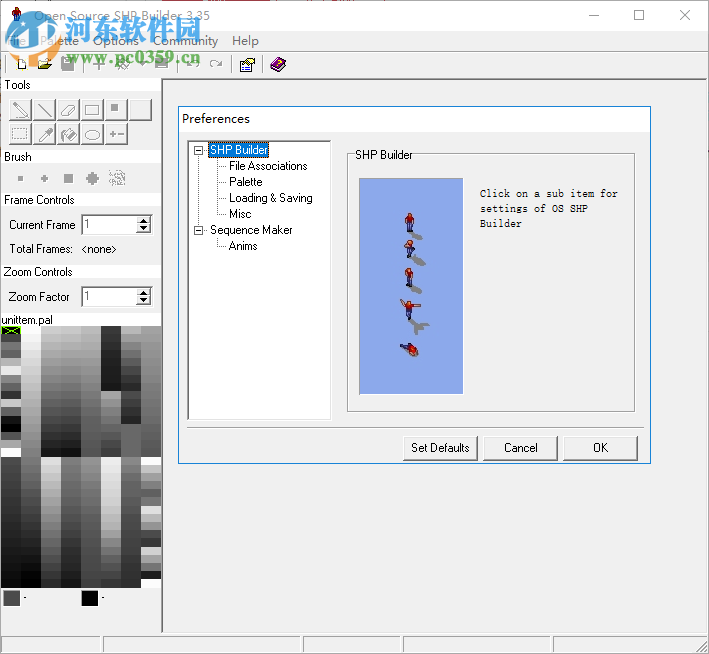Select the plus-minus Darken/Lighten tool
Viewport: 709px width, 654px height.
[x=116, y=134]
